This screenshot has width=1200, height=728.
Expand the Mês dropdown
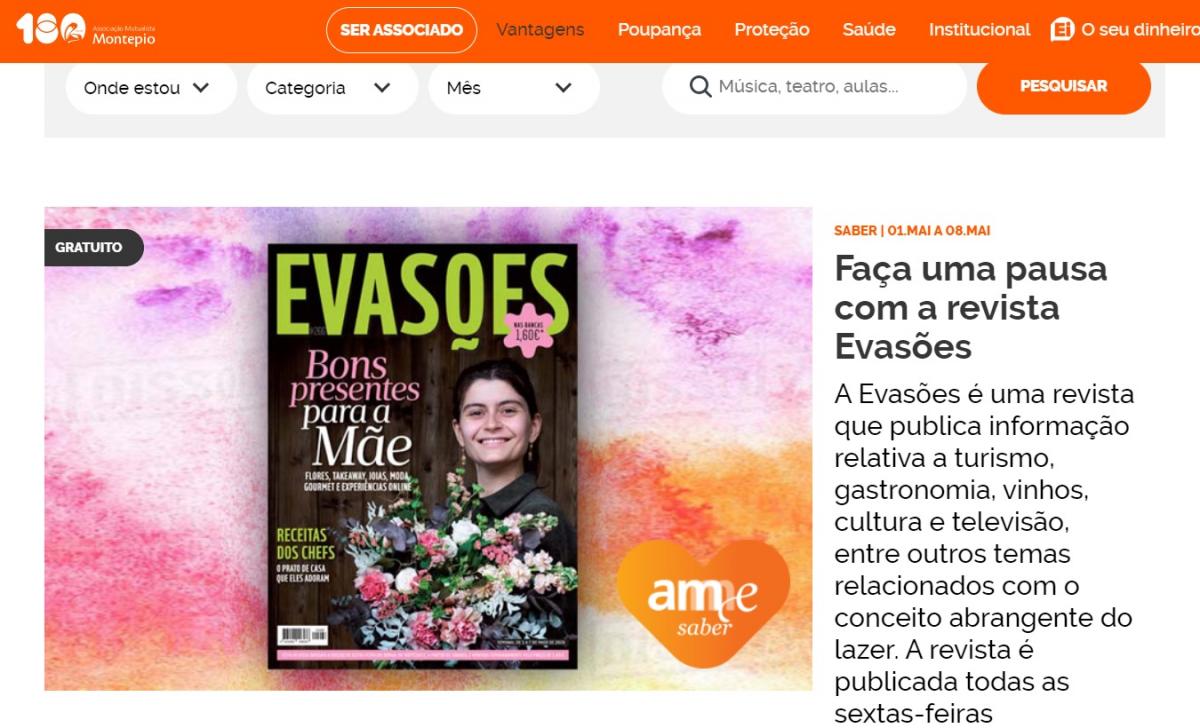[514, 88]
